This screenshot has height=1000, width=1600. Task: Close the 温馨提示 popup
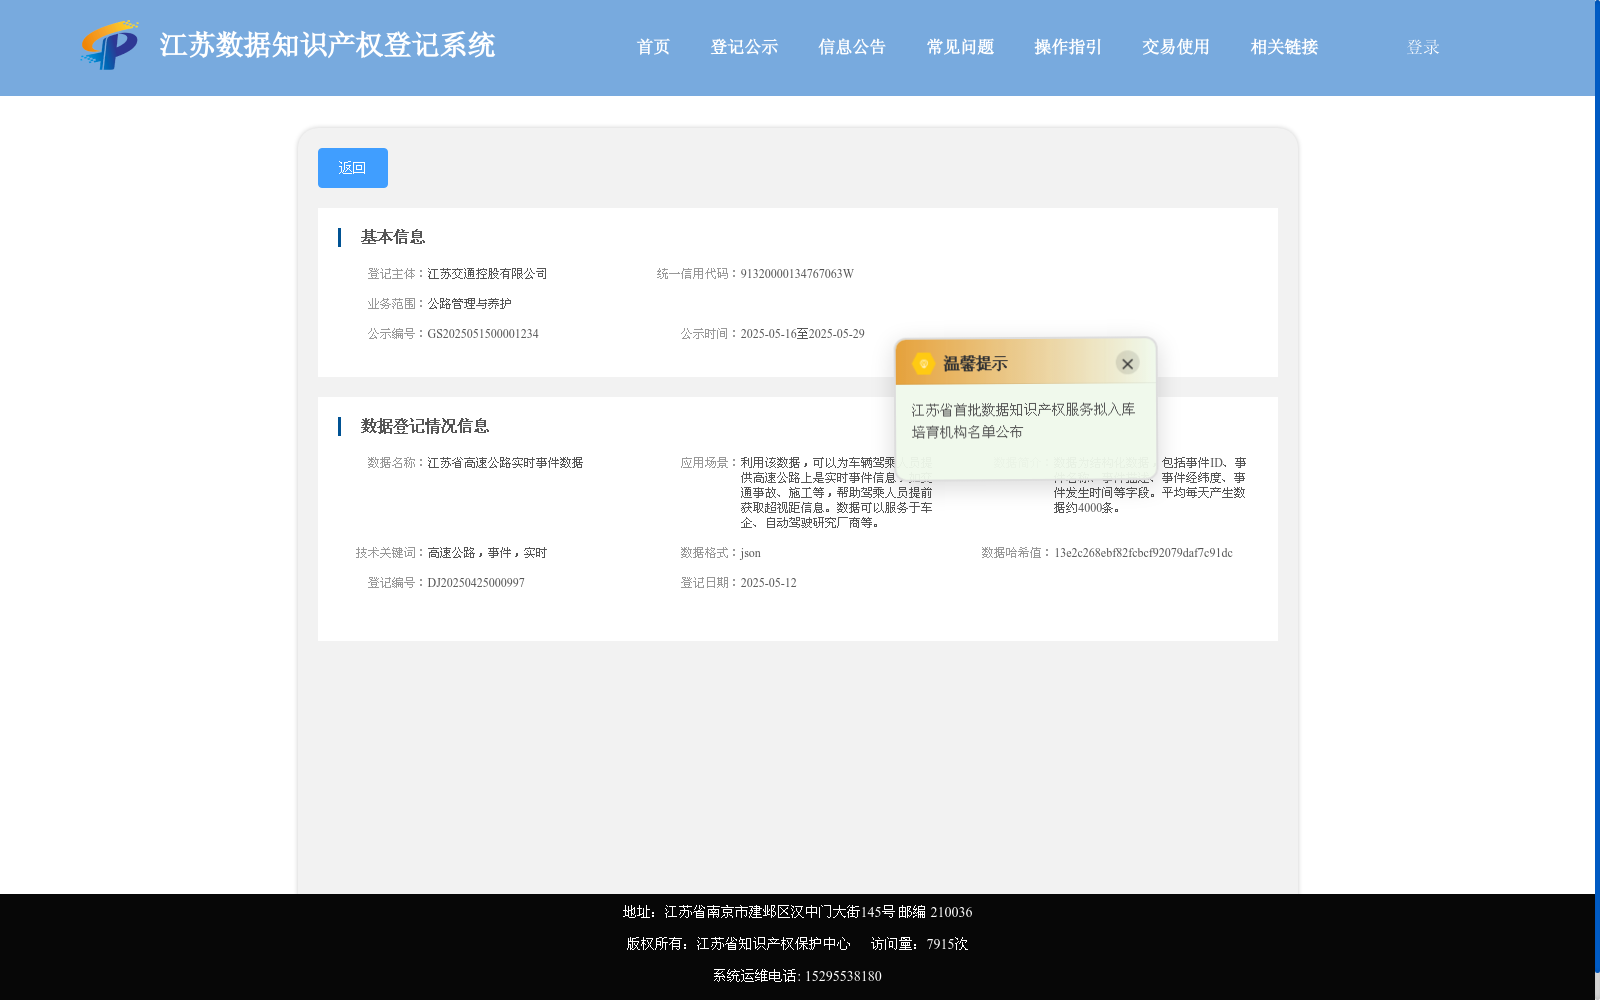point(1127,363)
